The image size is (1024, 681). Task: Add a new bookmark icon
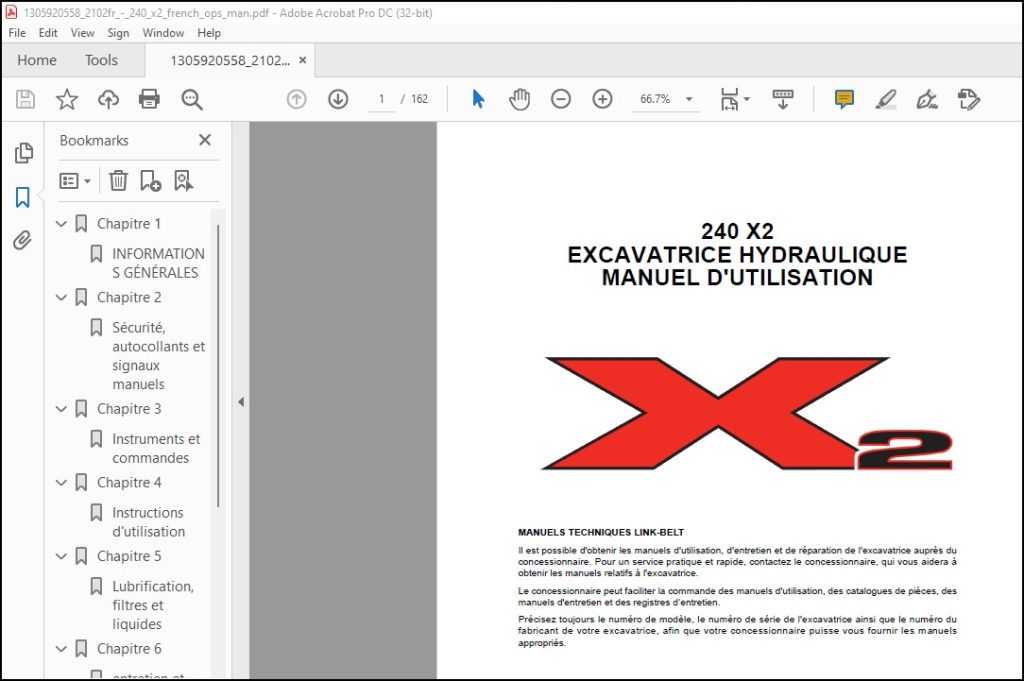tap(150, 181)
